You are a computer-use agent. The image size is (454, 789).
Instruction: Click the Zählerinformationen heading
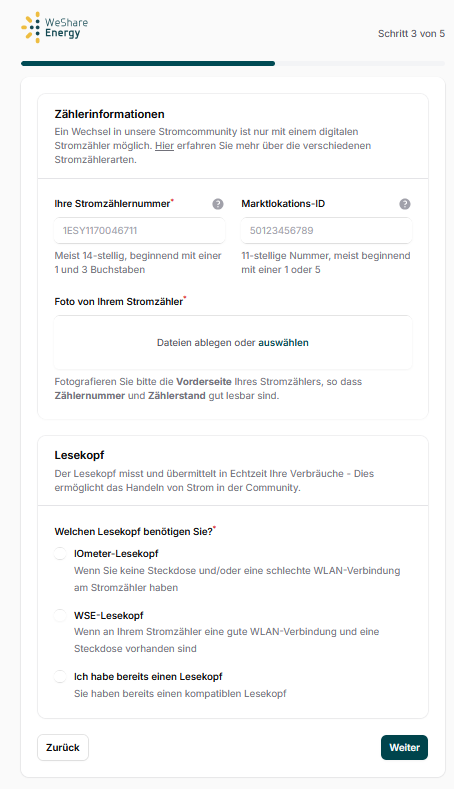pyautogui.click(x=110, y=114)
